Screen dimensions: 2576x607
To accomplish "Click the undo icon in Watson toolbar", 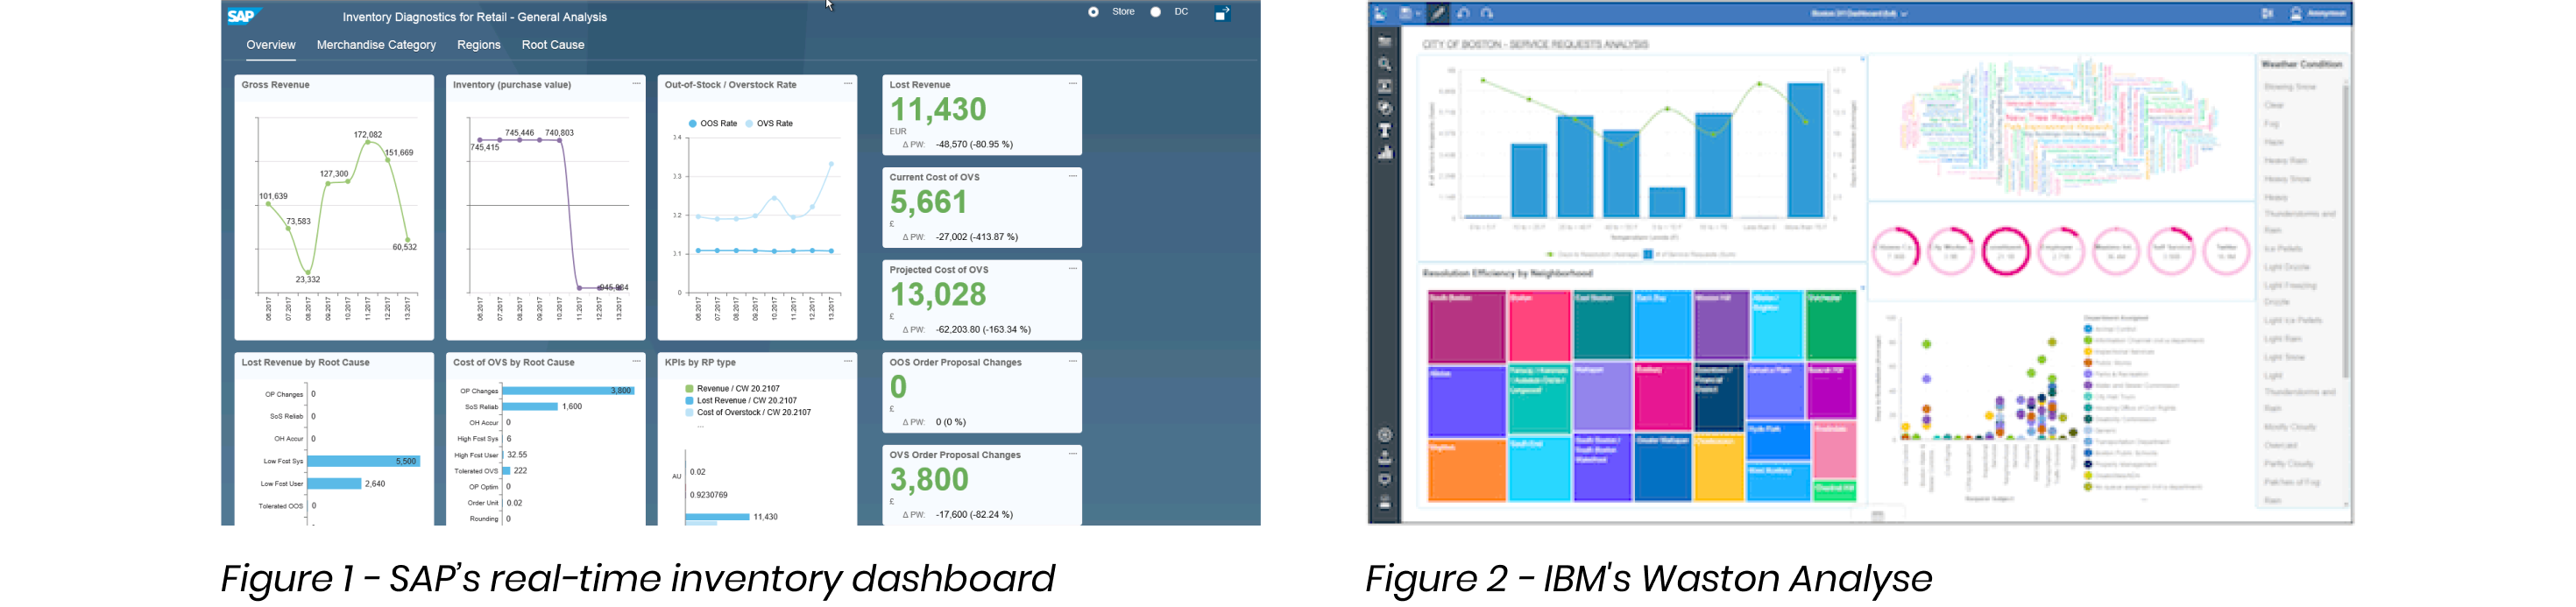I will 1464,14.
